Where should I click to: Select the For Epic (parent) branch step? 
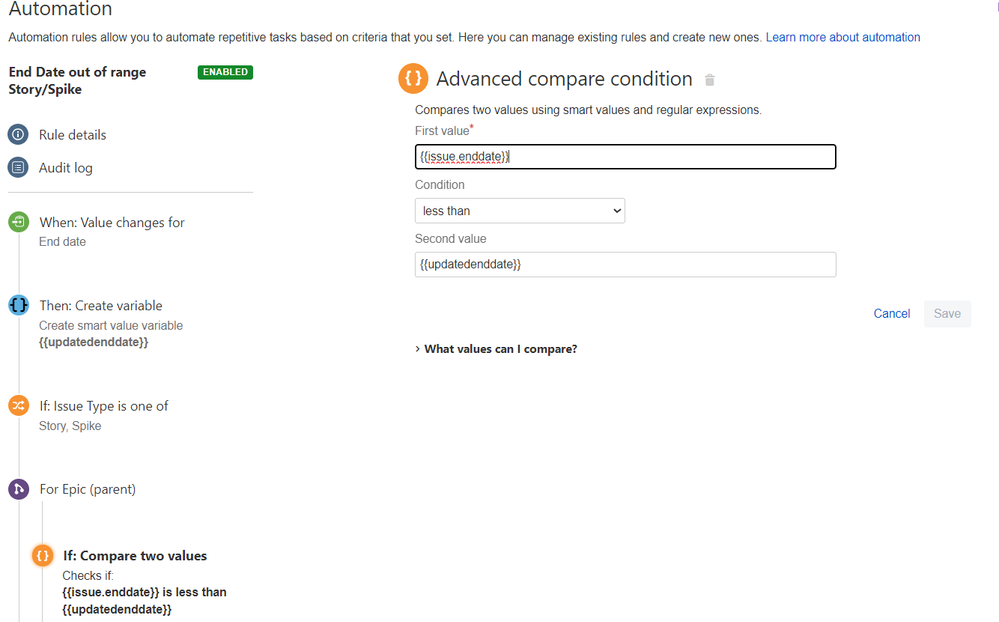point(88,489)
